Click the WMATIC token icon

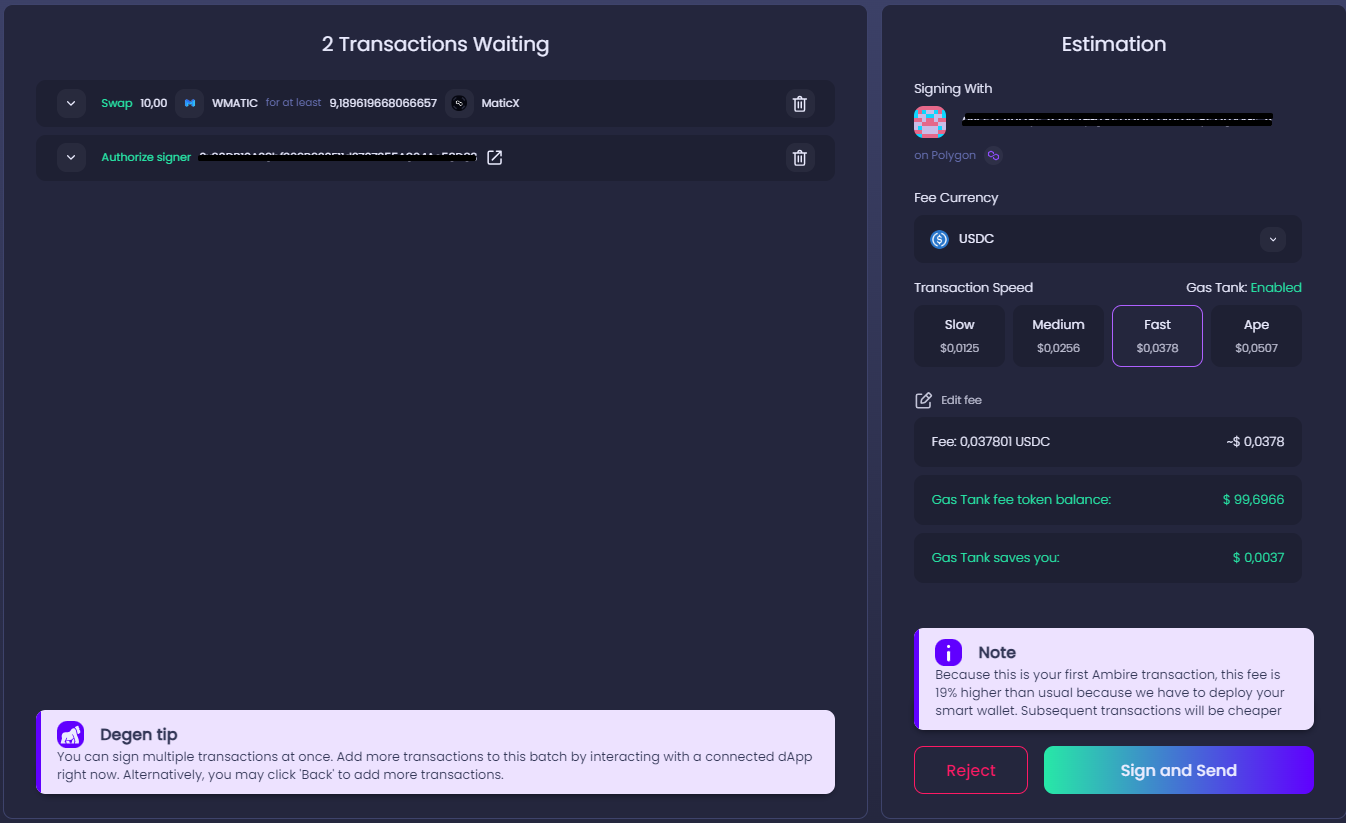pyautogui.click(x=190, y=103)
